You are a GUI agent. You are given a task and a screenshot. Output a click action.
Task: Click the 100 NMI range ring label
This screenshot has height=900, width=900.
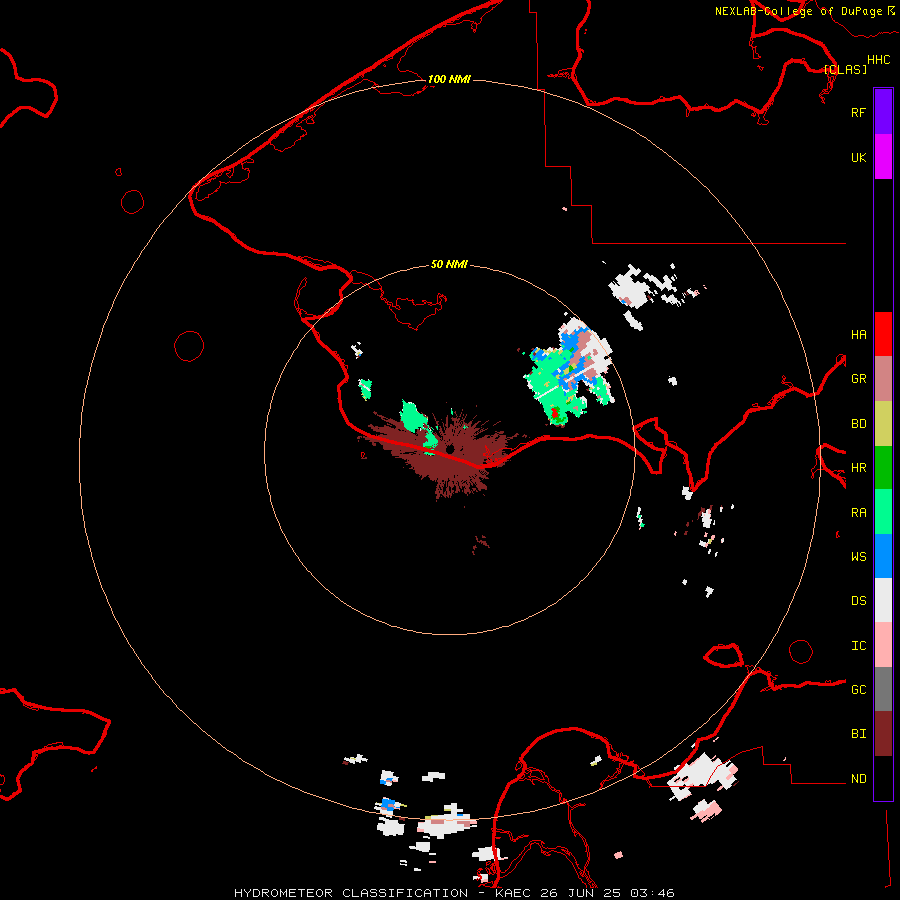[449, 79]
